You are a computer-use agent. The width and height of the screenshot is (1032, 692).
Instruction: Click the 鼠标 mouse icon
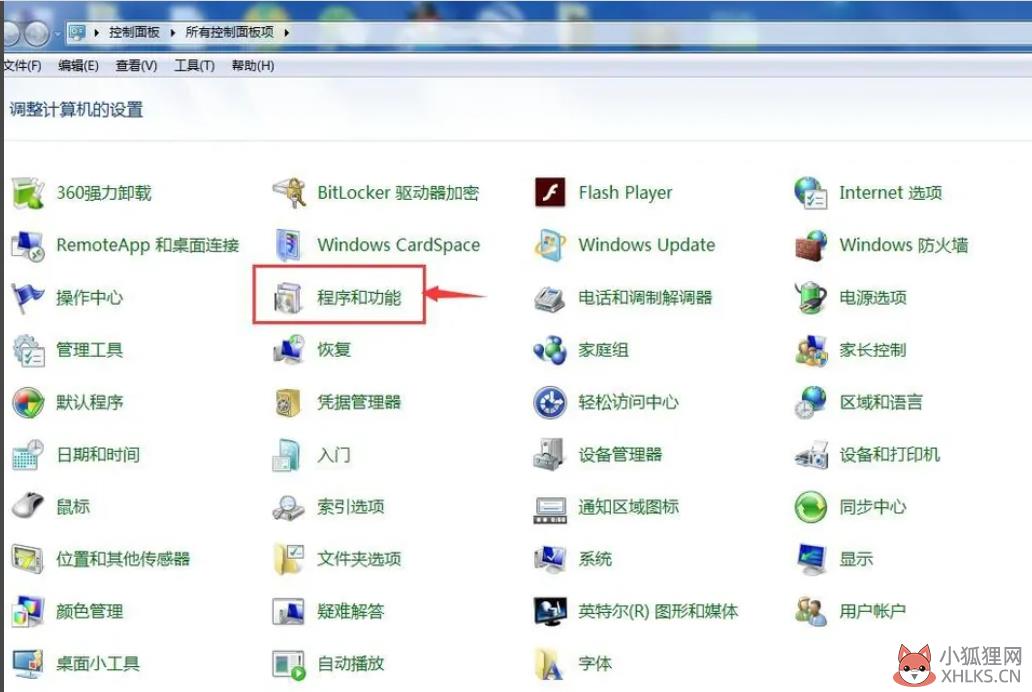tap(28, 507)
